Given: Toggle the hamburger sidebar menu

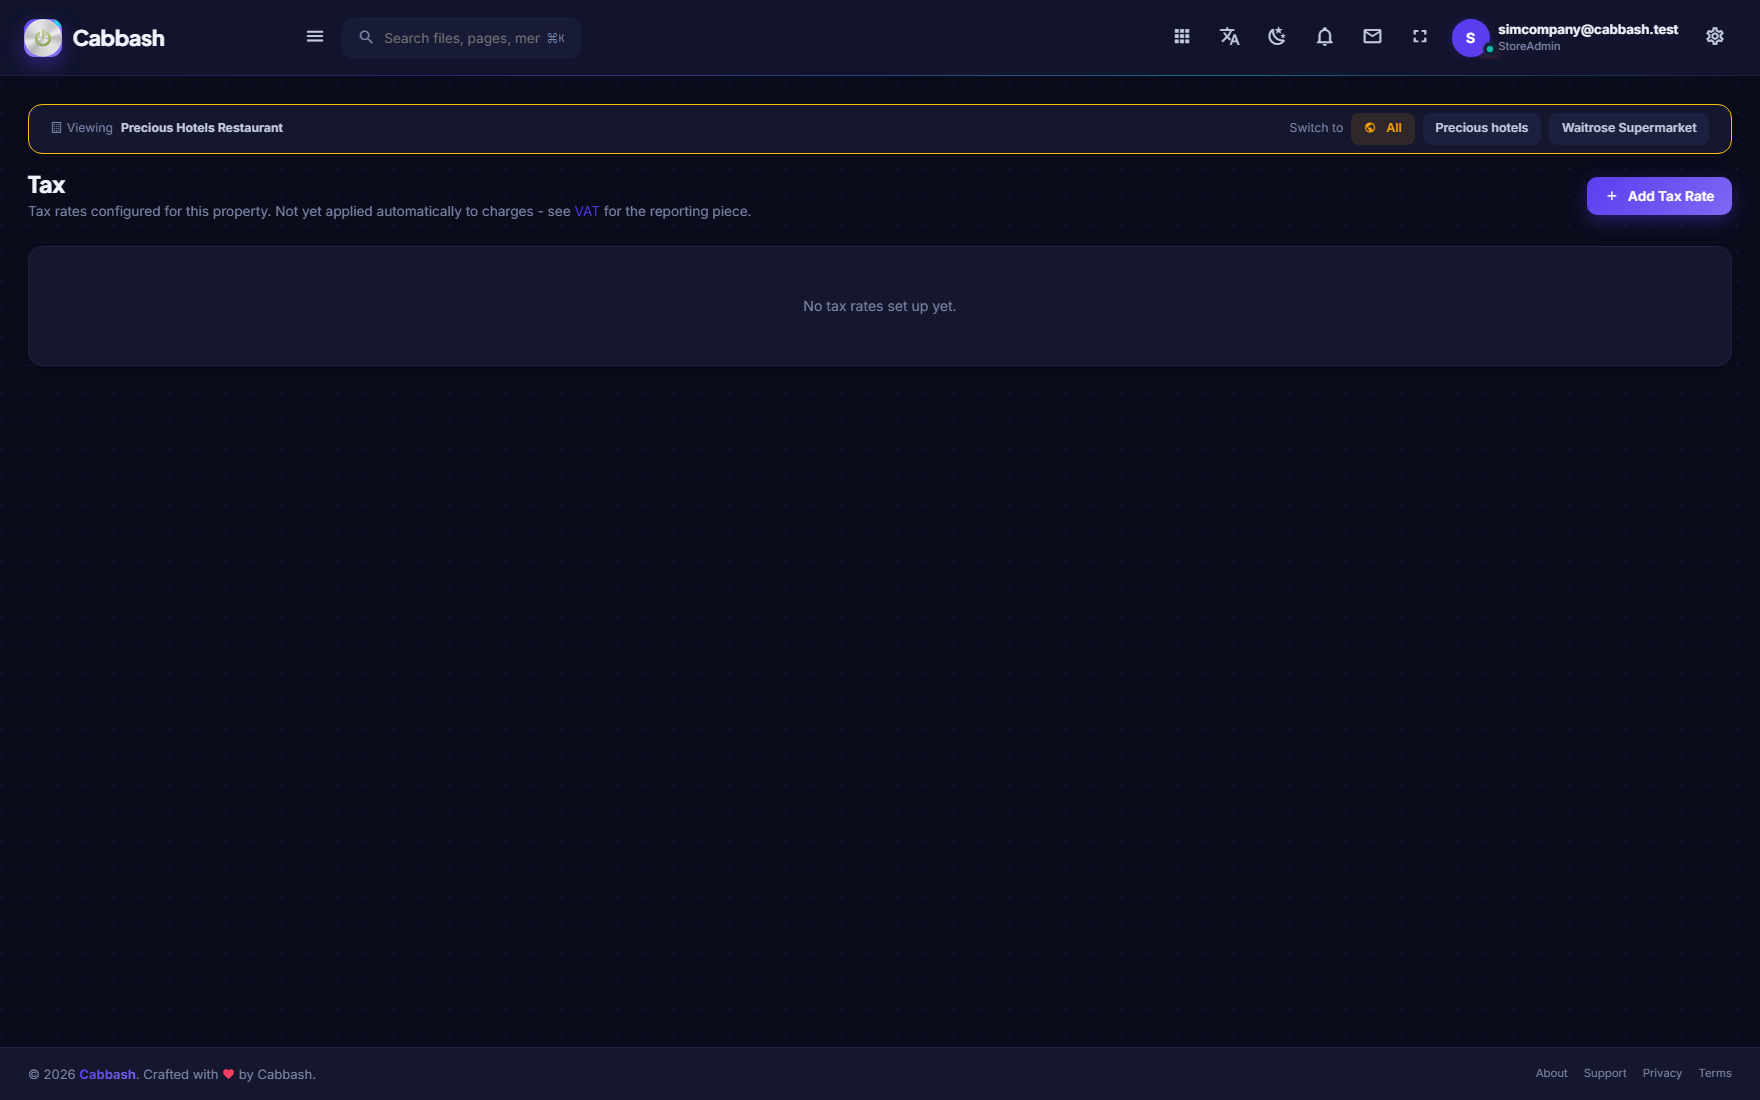Looking at the screenshot, I should click(315, 37).
